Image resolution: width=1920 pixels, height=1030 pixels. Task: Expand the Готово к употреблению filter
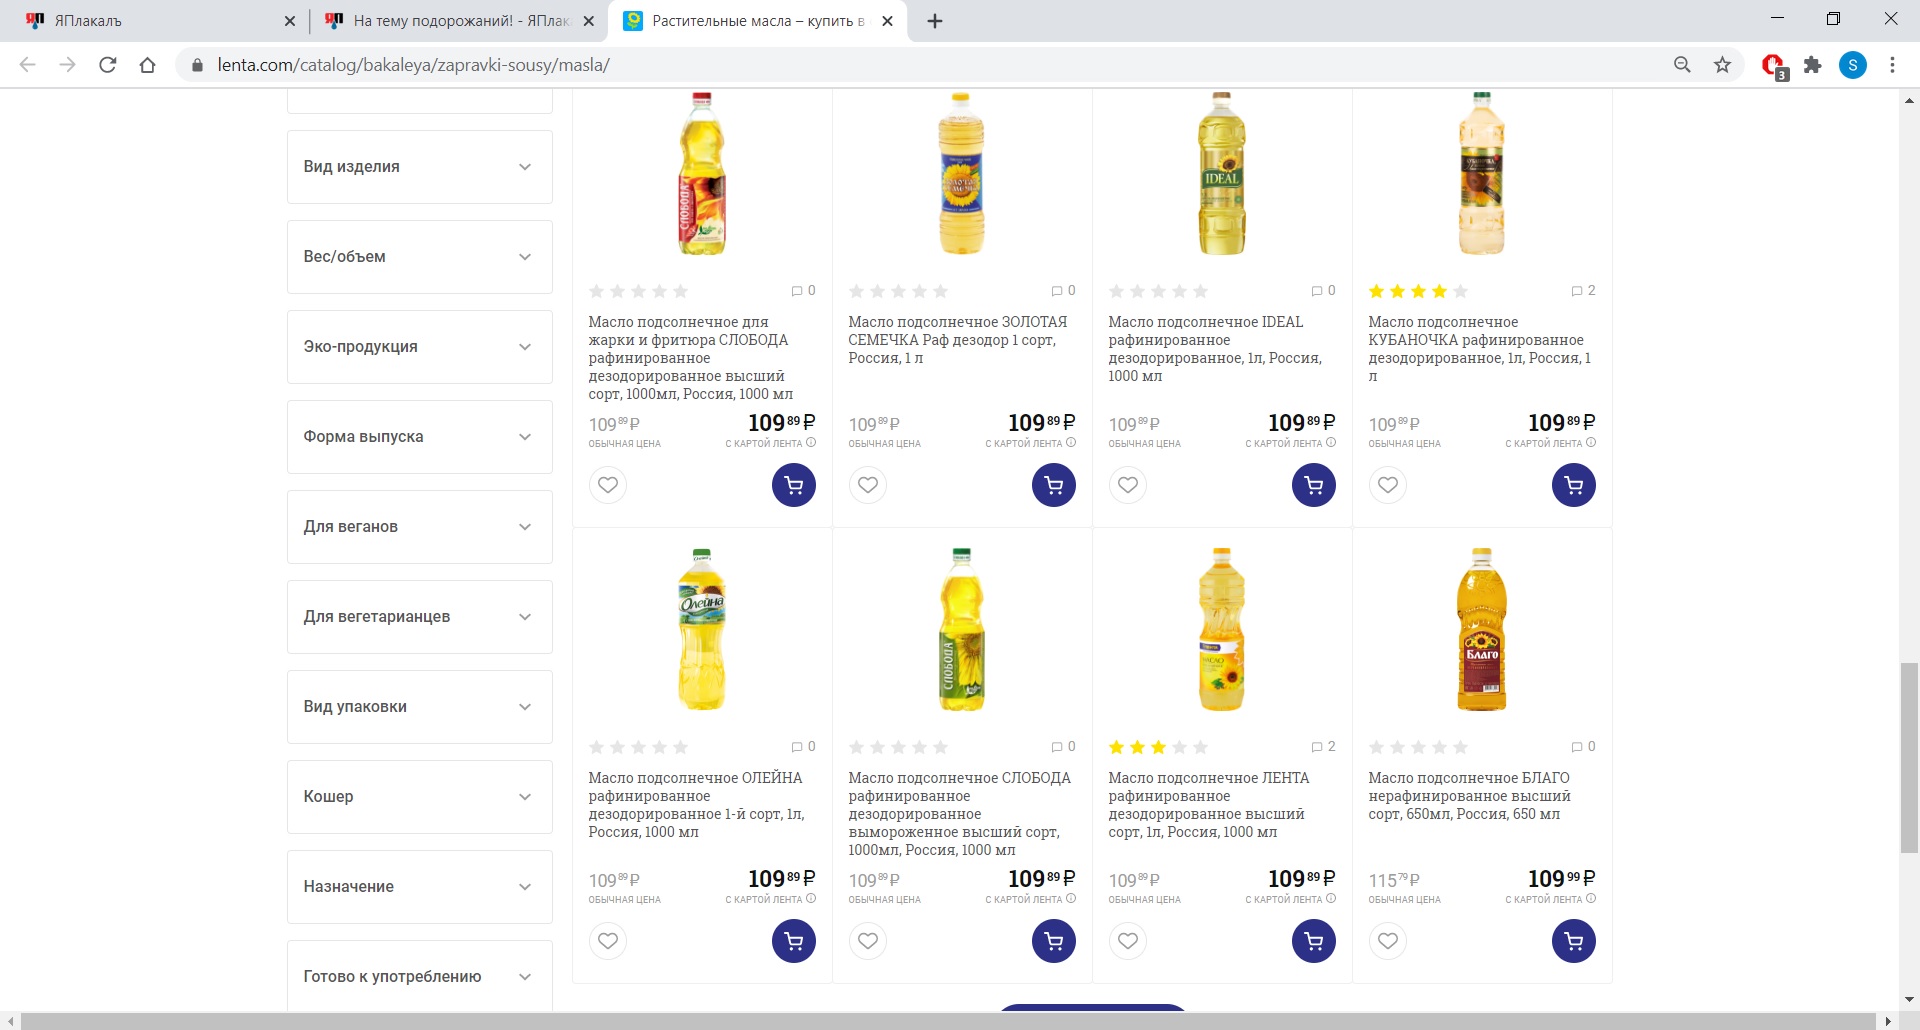pos(420,977)
